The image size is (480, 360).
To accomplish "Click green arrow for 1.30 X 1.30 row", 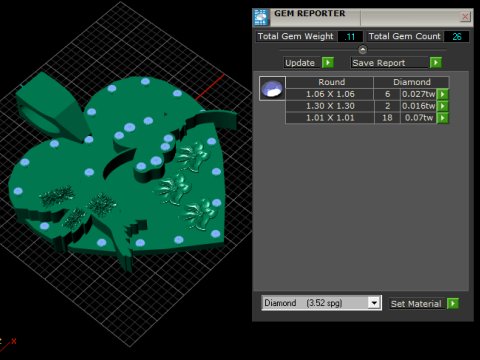I will pos(443,106).
